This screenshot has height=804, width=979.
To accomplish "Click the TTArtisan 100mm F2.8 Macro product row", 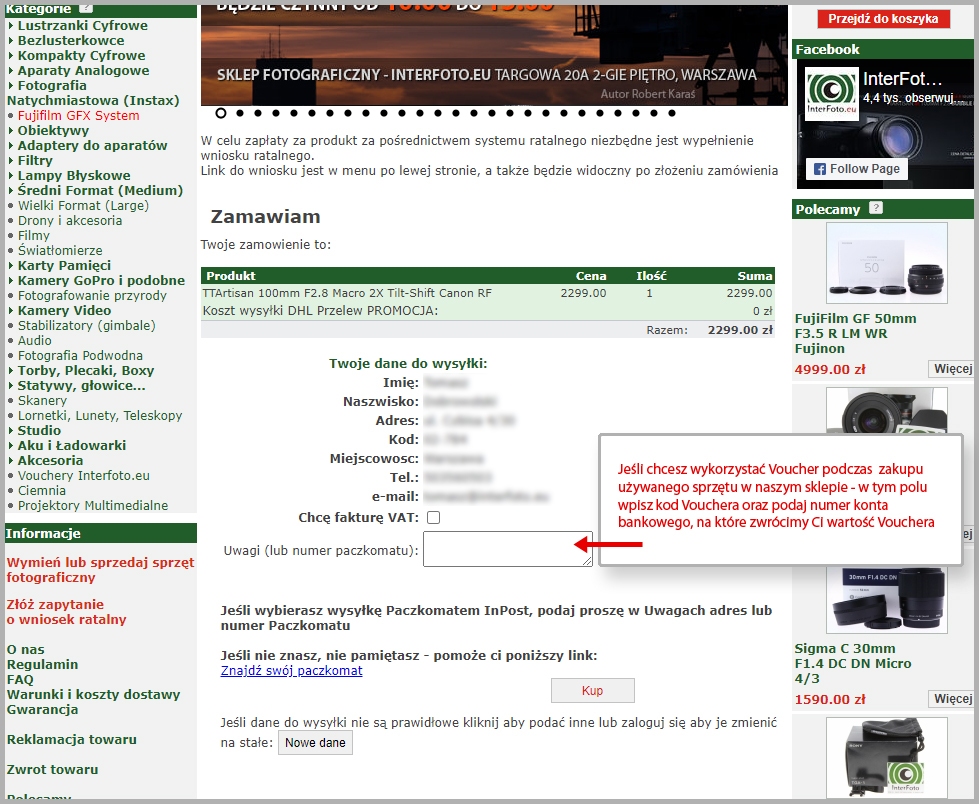I will coord(488,293).
